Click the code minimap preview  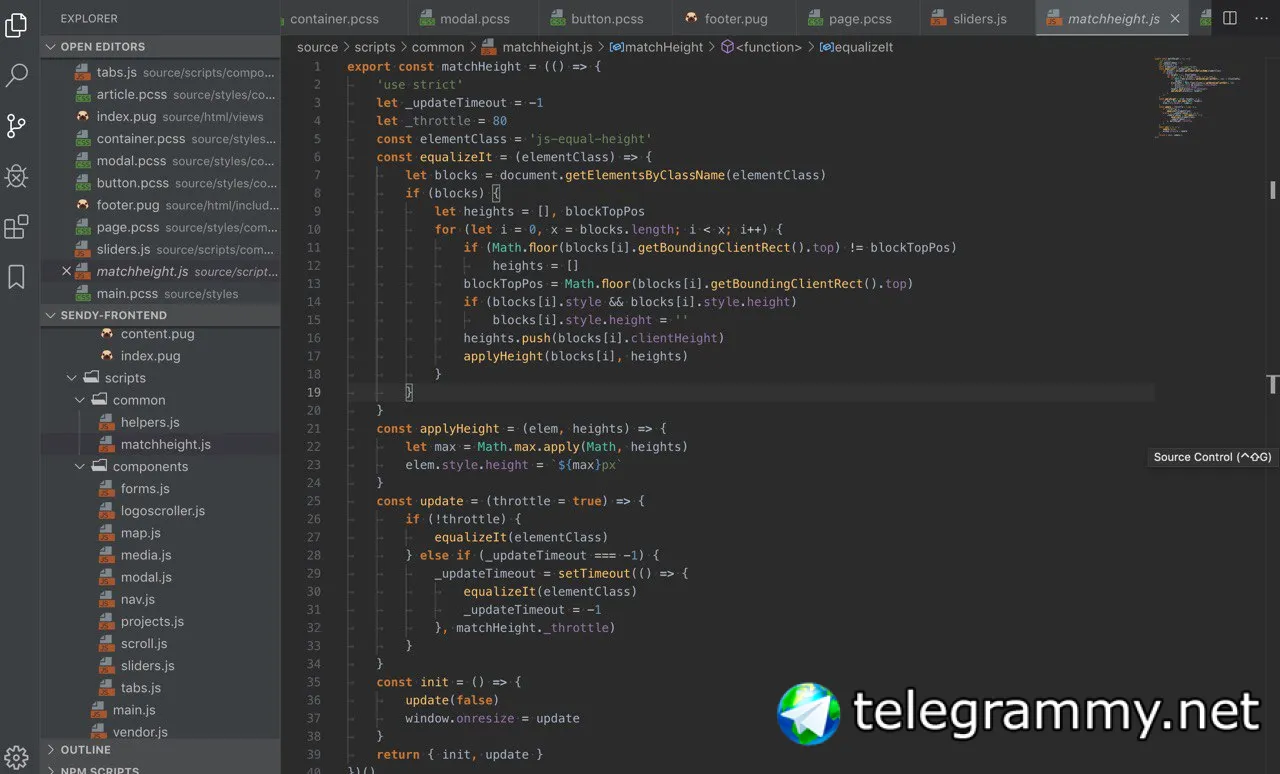pyautogui.click(x=1197, y=97)
